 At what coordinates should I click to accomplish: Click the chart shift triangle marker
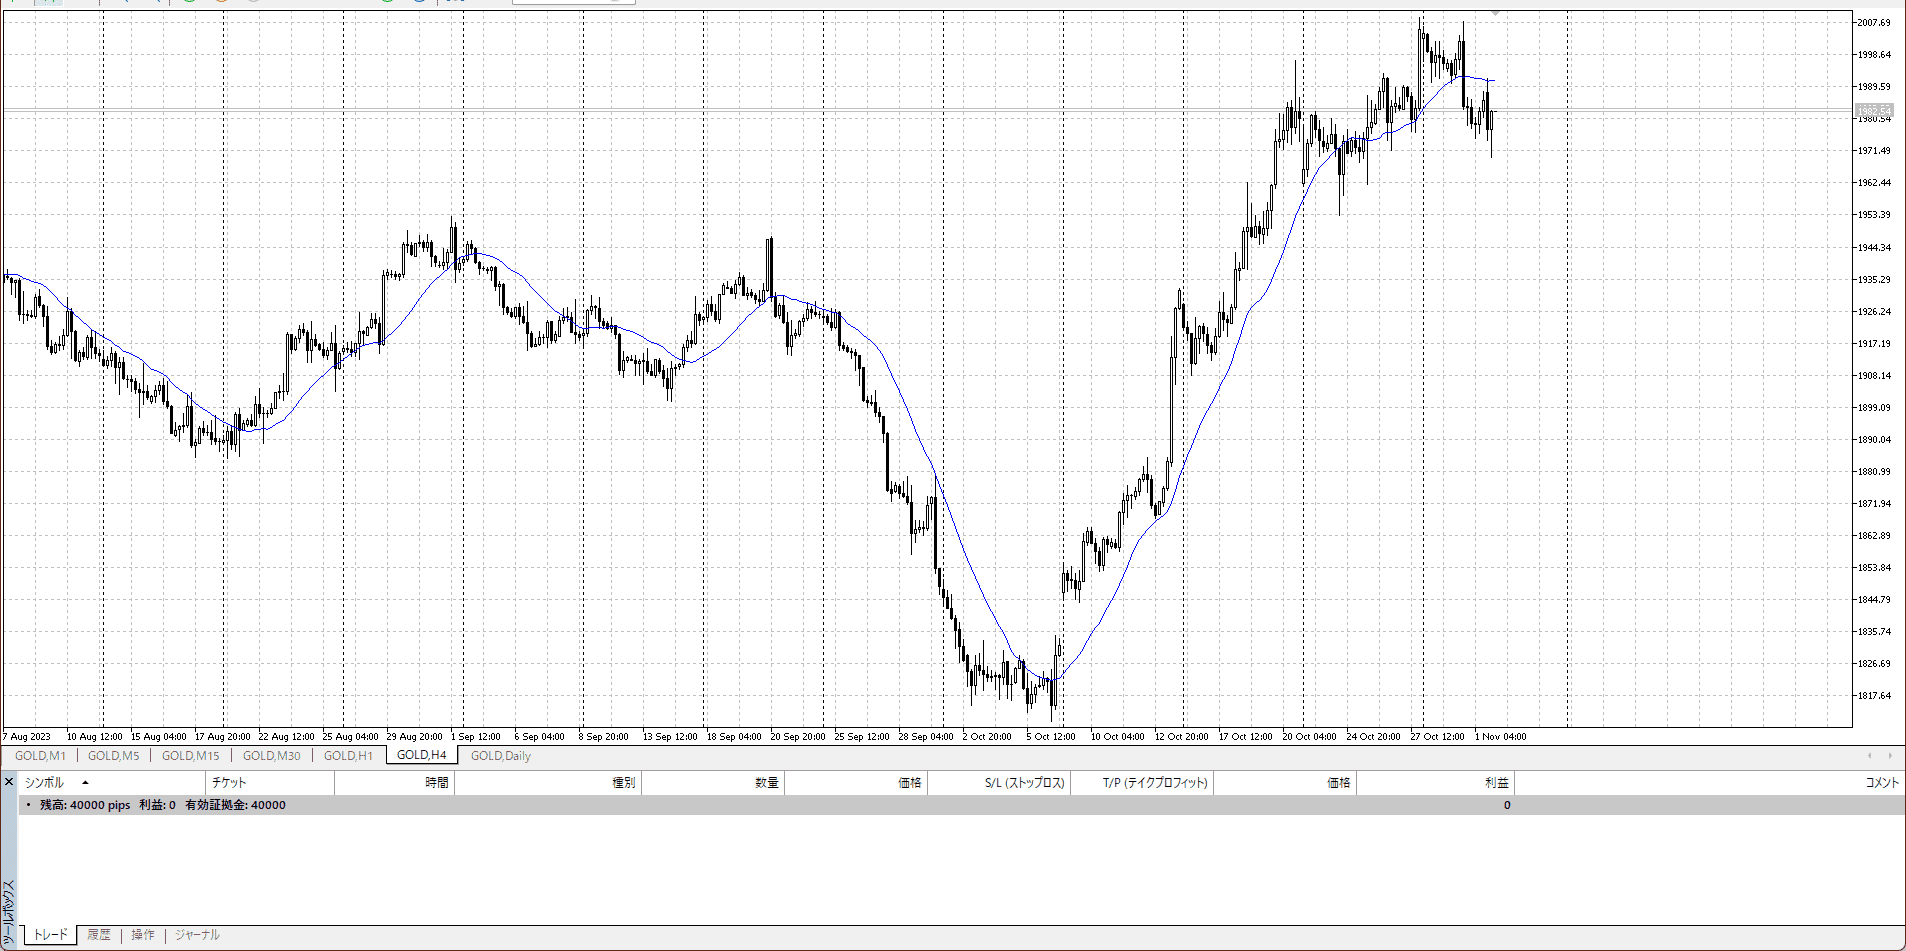[1495, 14]
